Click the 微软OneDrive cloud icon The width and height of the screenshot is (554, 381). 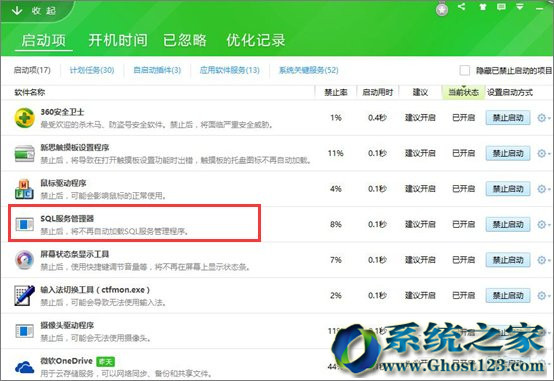point(24,367)
